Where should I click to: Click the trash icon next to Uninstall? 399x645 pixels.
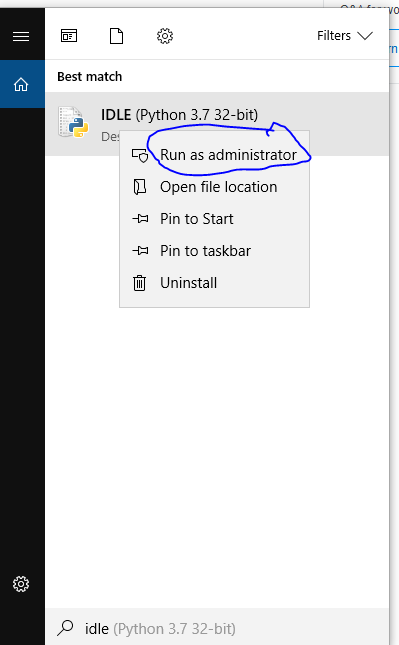point(139,283)
